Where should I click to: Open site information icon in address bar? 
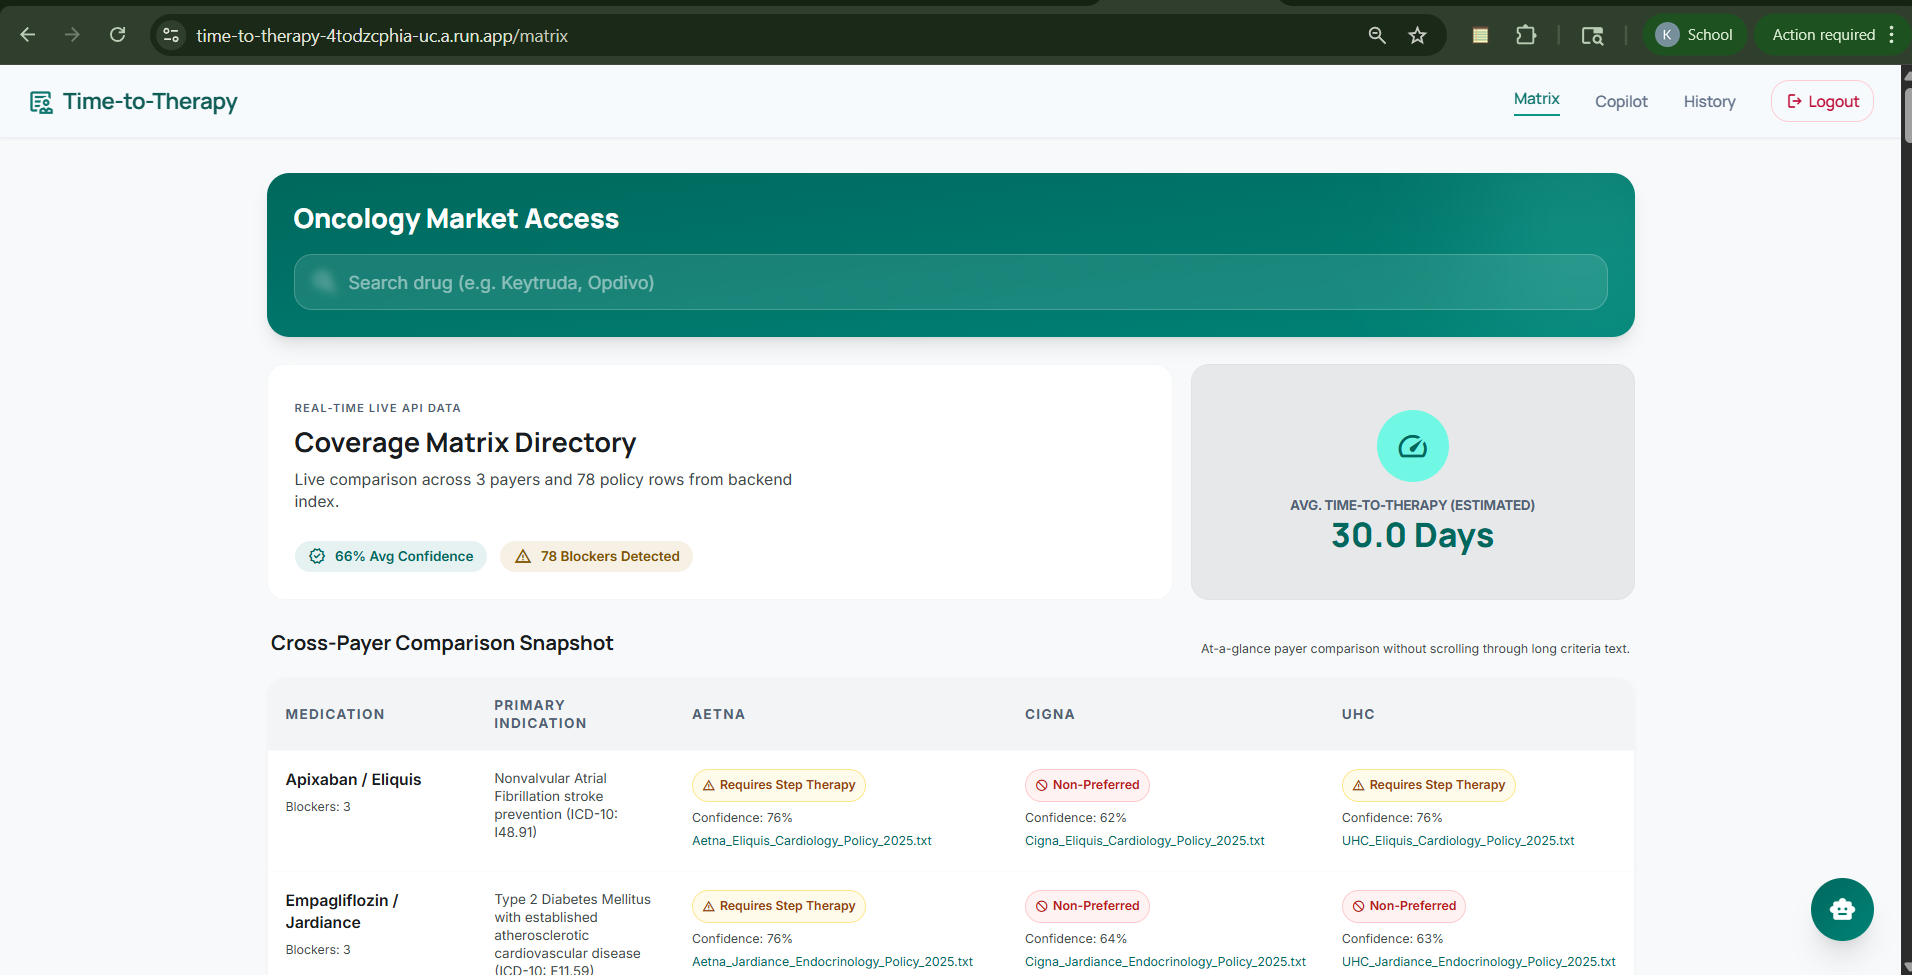coord(171,35)
